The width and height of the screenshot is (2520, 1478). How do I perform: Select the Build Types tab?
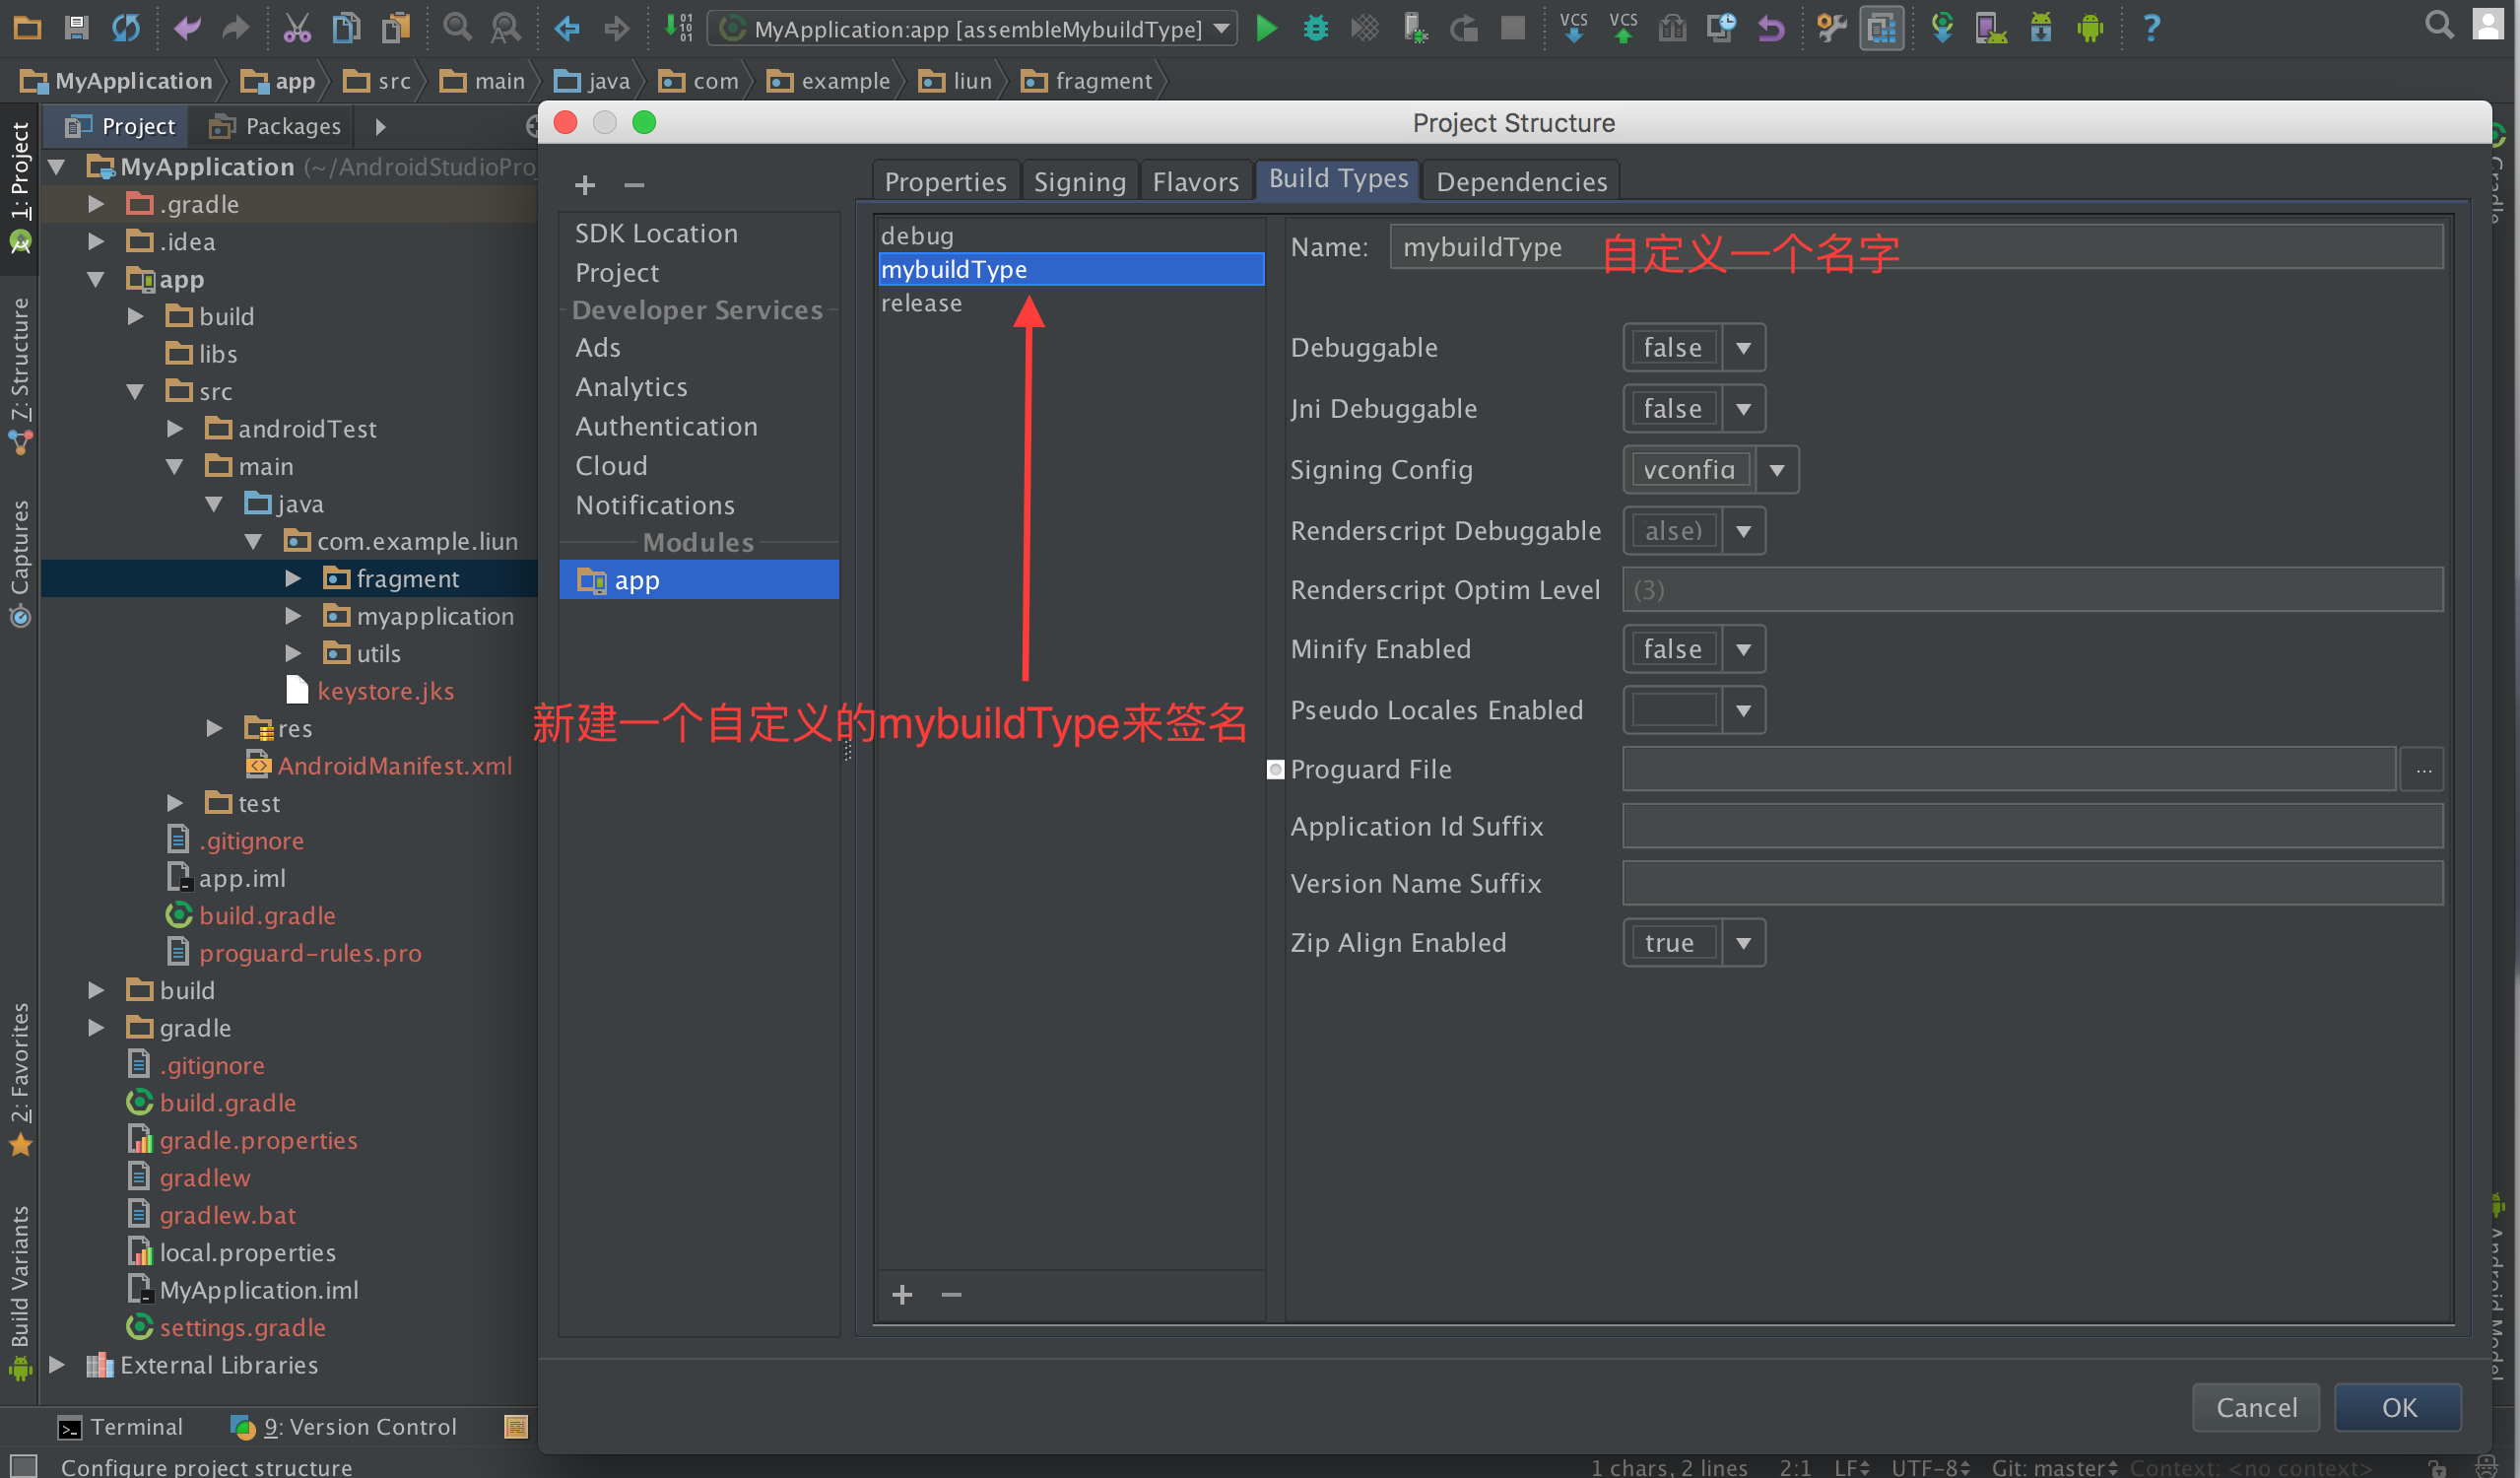[x=1338, y=179]
